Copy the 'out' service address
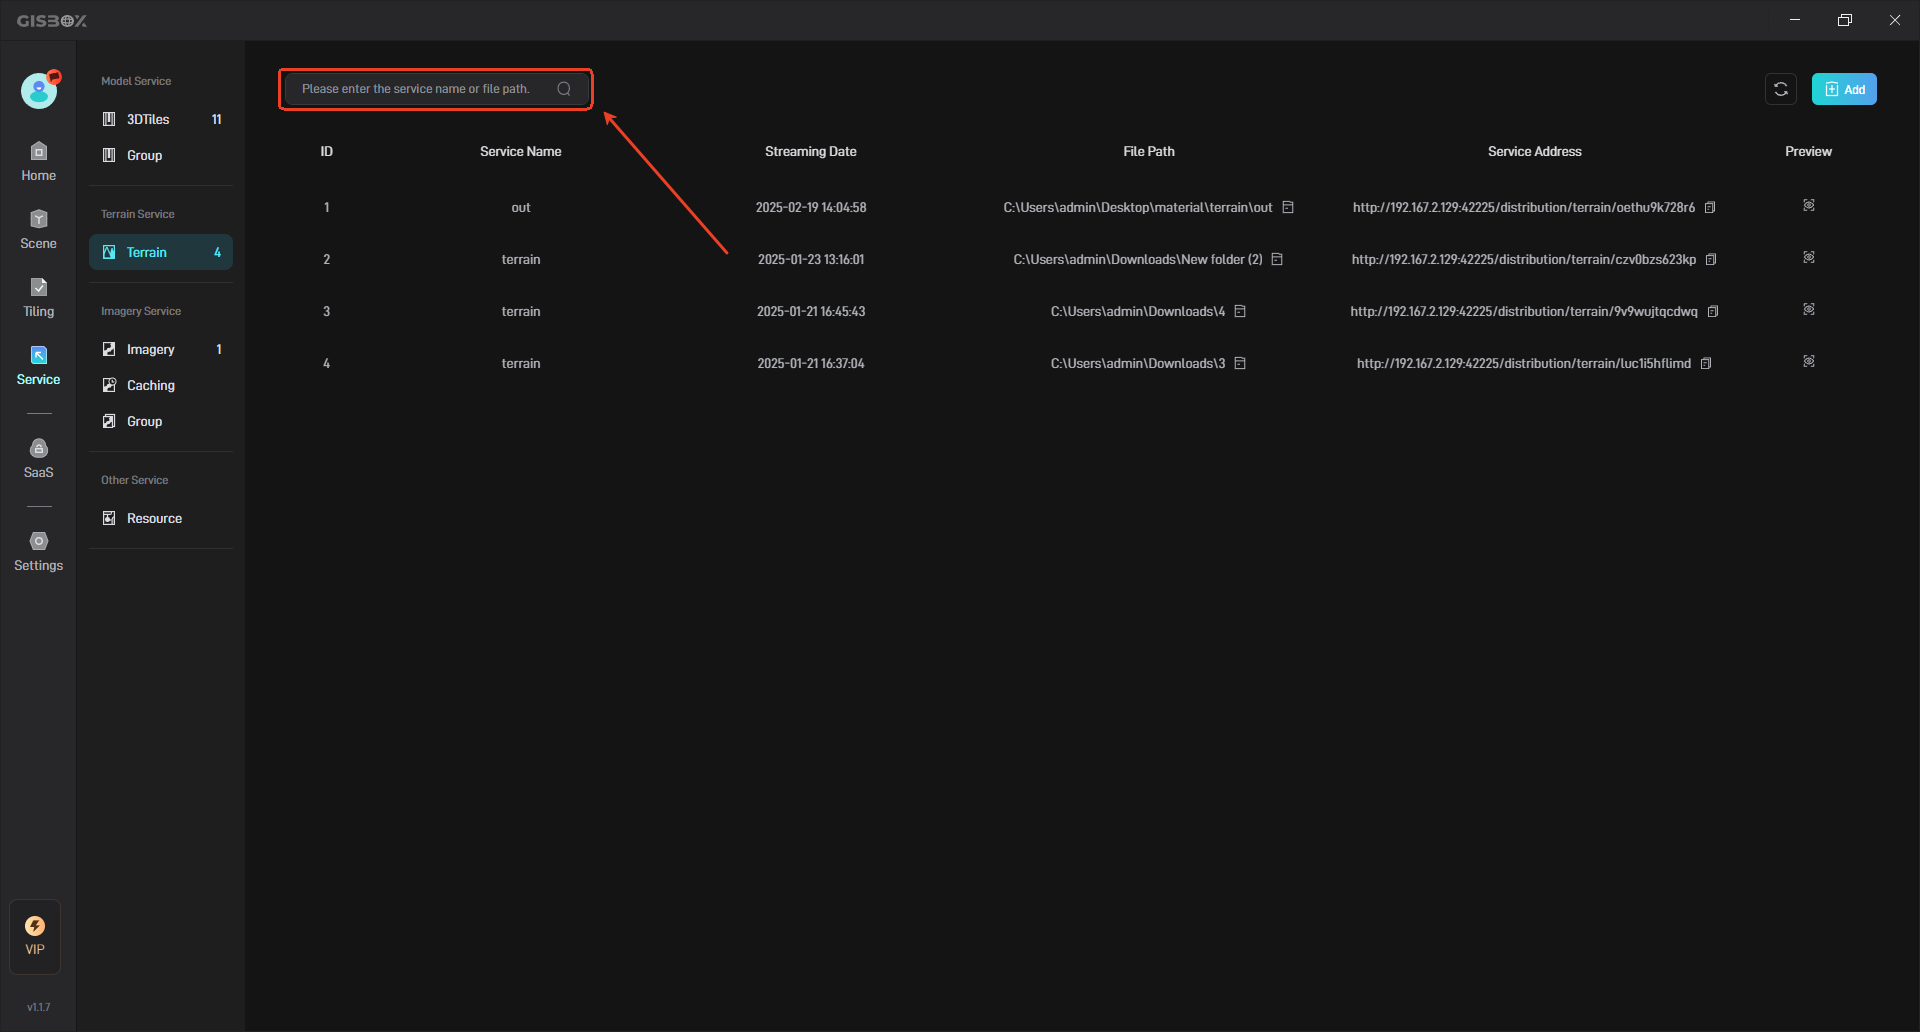 point(1710,208)
